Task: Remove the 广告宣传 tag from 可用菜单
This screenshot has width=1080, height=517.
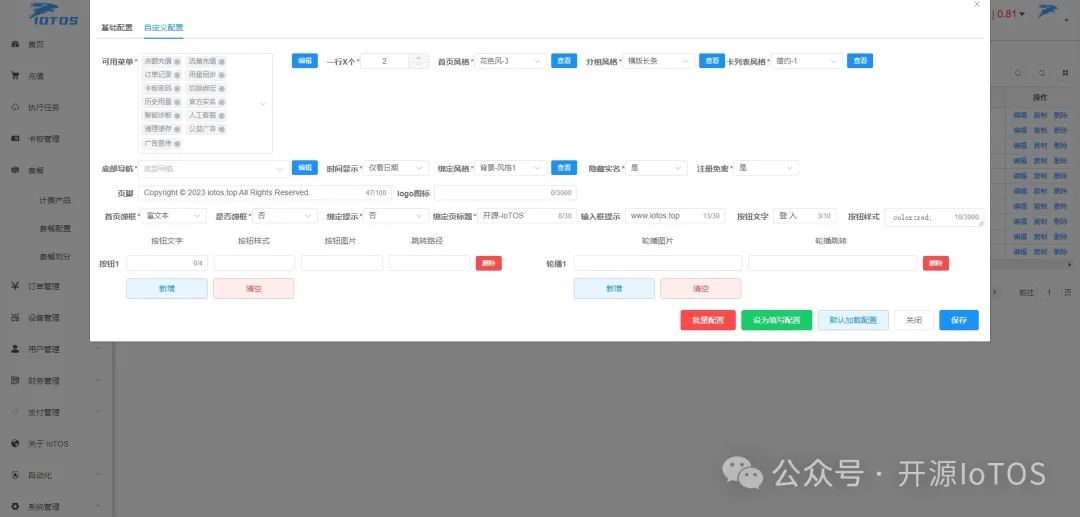Action: pyautogui.click(x=178, y=144)
